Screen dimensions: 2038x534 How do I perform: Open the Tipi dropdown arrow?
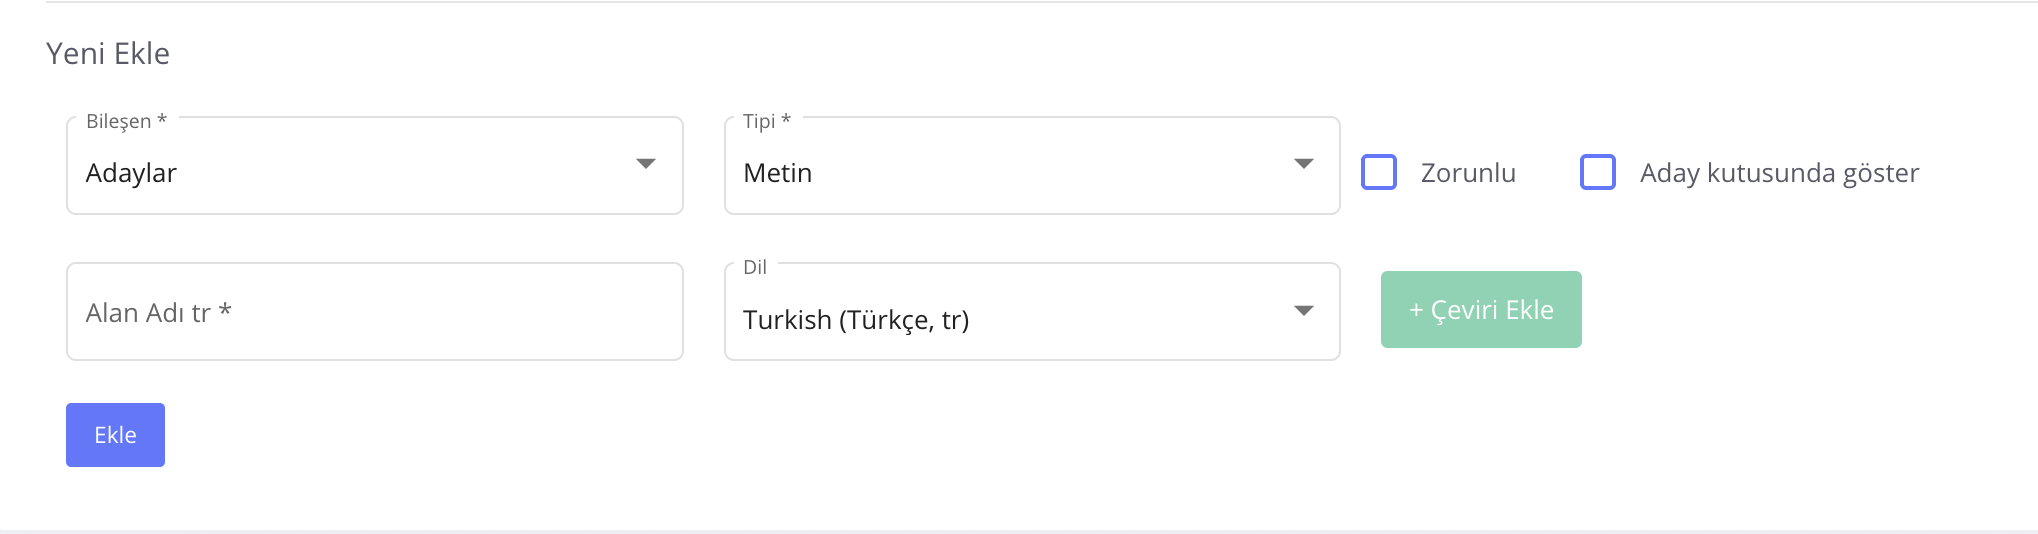coord(1303,164)
